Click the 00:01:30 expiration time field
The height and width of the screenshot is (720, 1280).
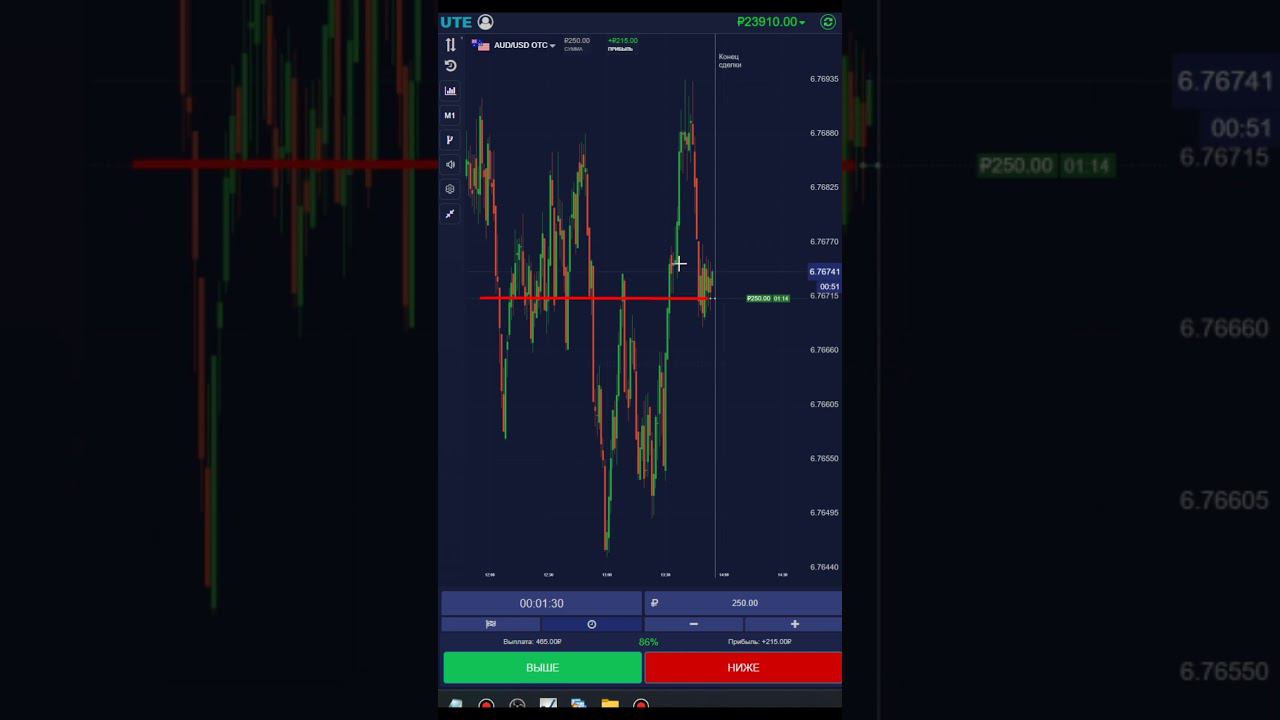[x=541, y=603]
